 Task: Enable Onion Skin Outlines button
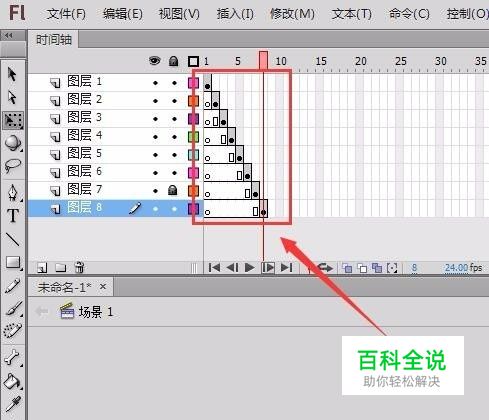coord(362,268)
